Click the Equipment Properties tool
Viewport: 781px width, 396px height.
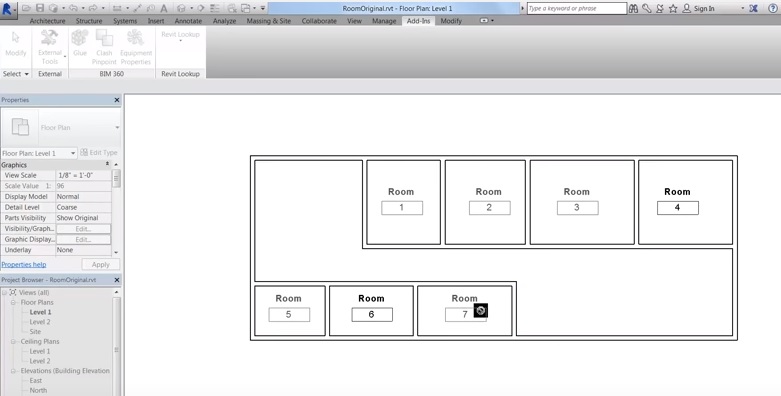pyautogui.click(x=135, y=47)
